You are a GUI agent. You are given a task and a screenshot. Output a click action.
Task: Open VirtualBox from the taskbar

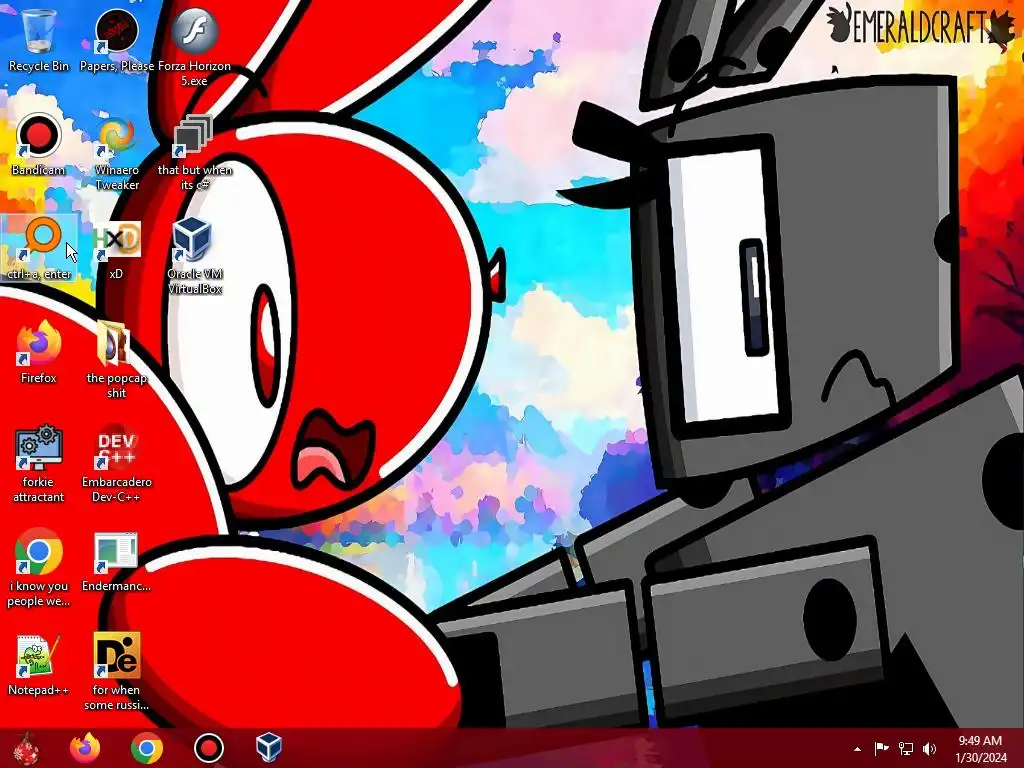coord(269,748)
